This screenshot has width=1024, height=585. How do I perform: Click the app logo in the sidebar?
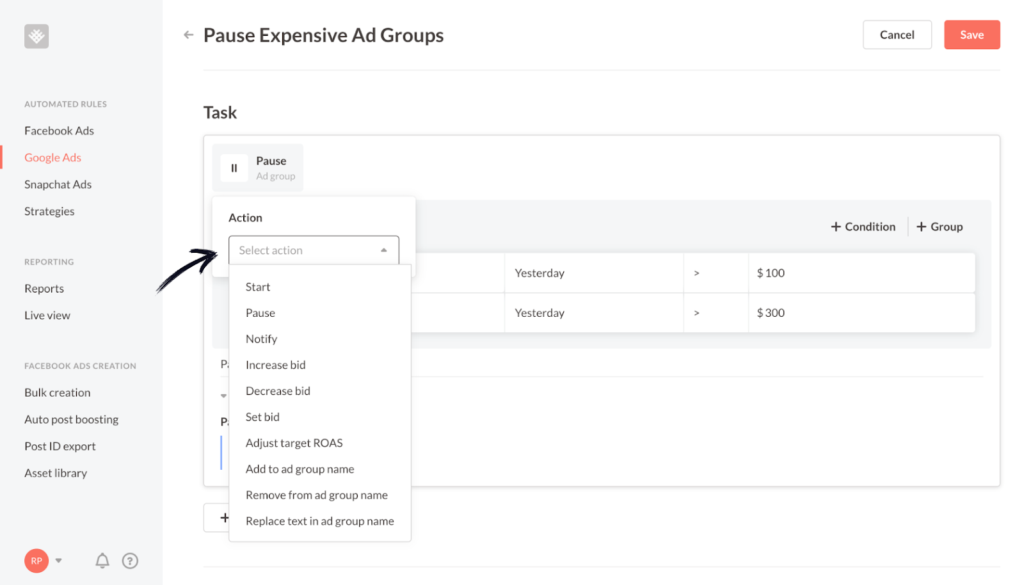pyautogui.click(x=37, y=36)
